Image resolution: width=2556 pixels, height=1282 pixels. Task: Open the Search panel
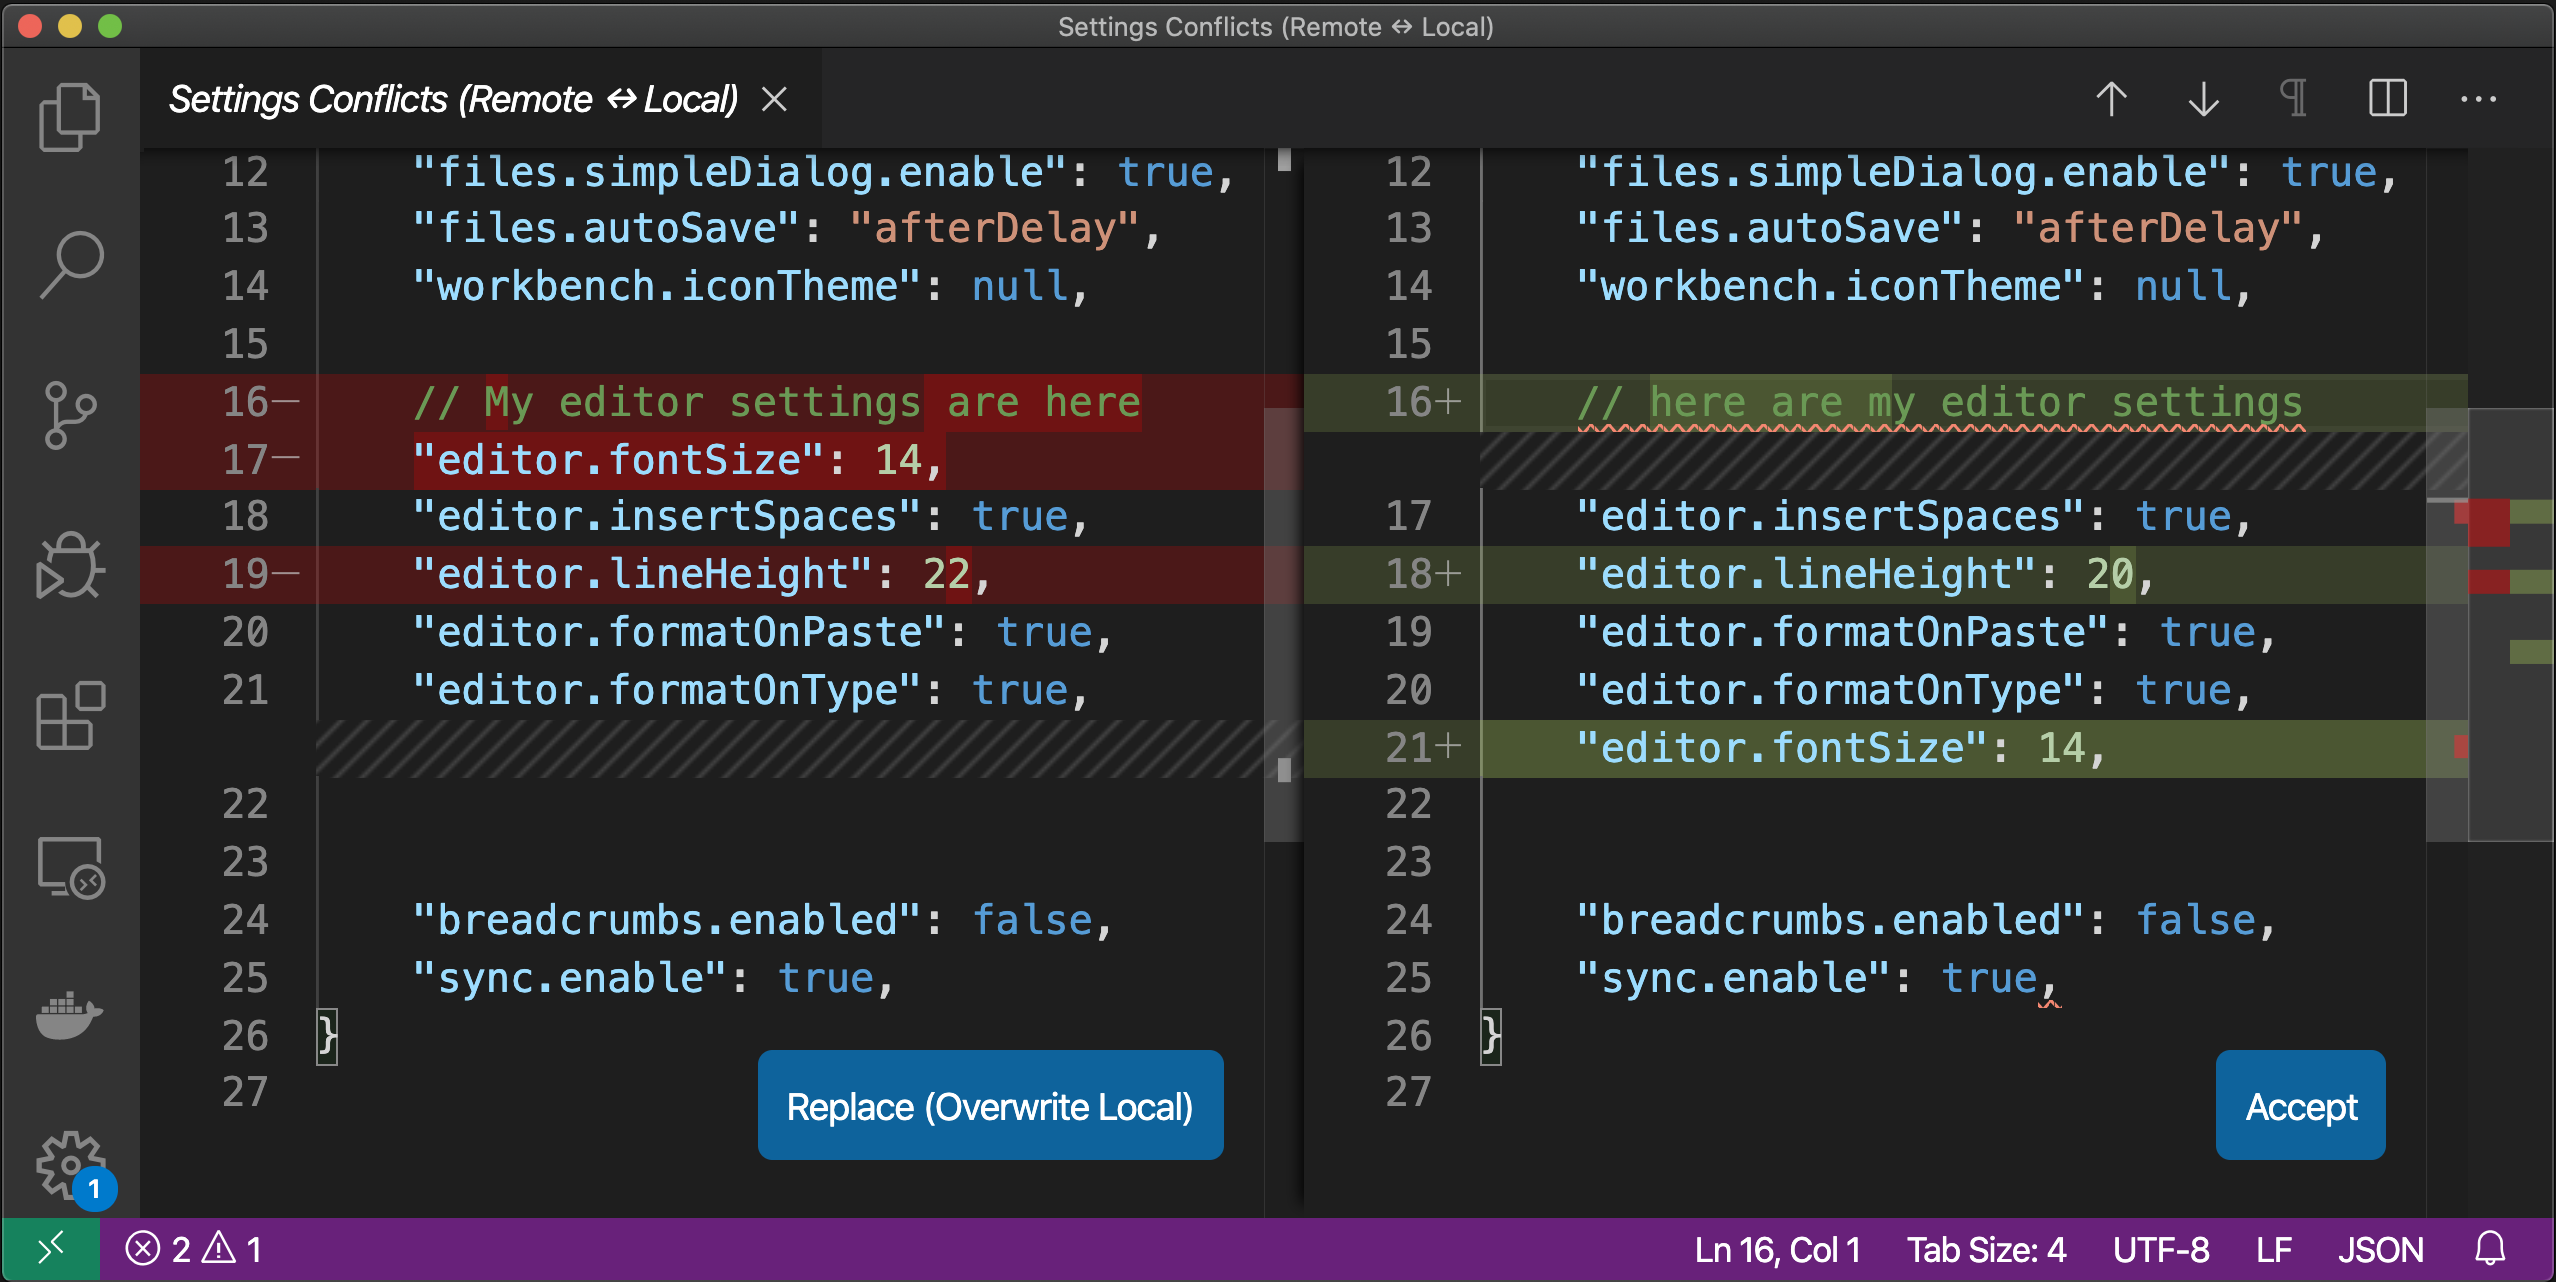click(70, 262)
